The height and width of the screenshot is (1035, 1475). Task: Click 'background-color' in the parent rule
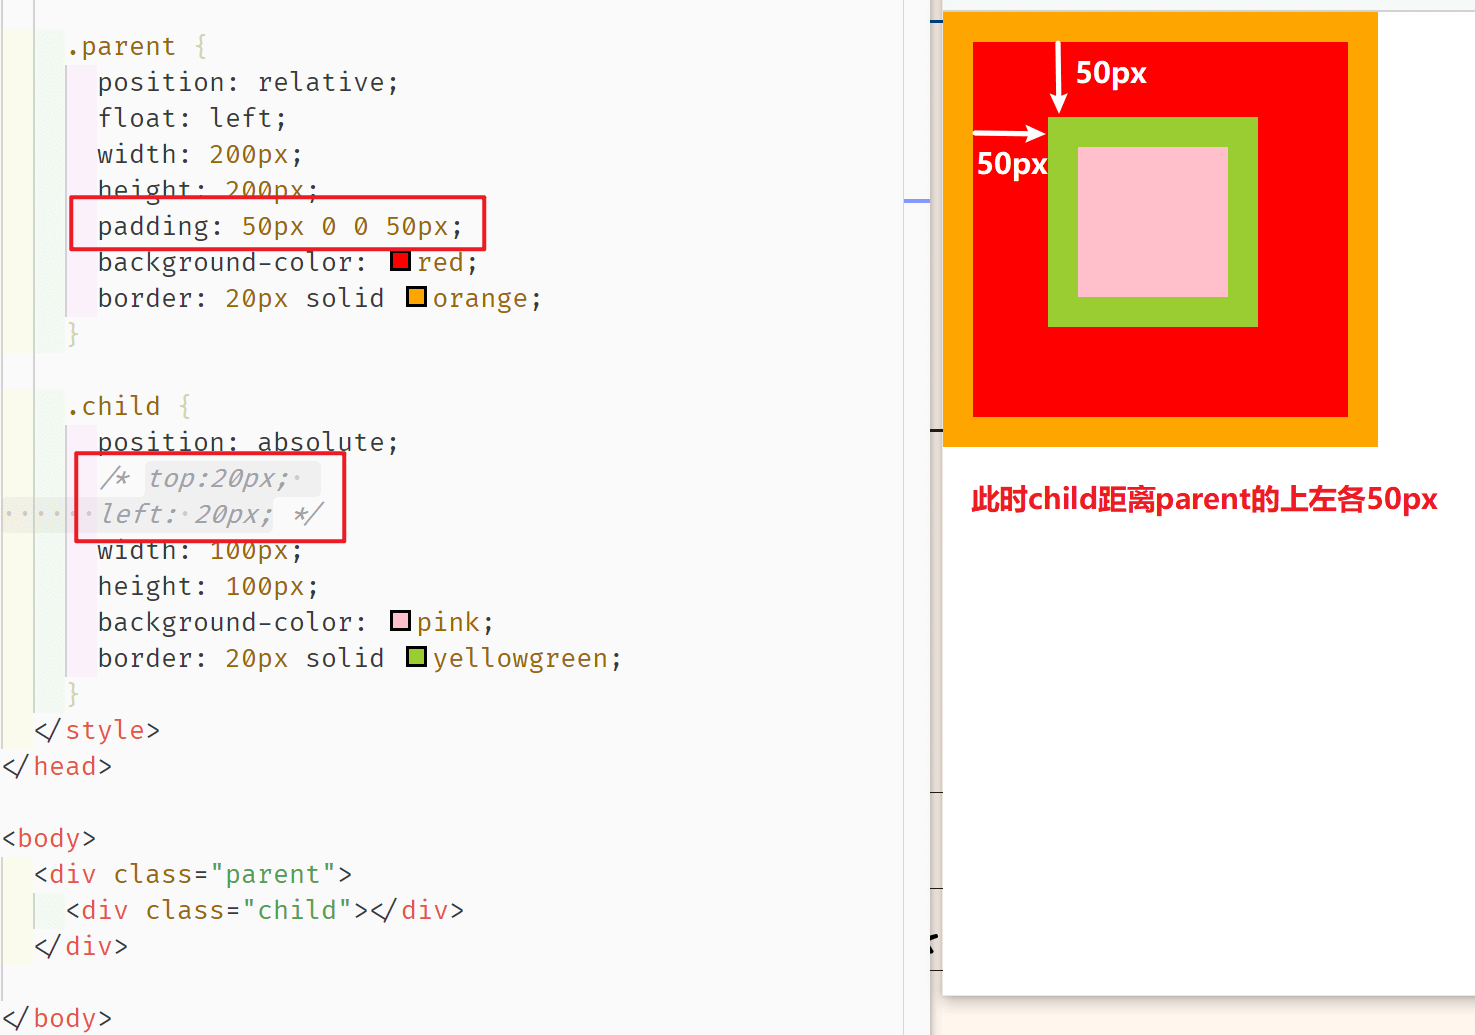pyautogui.click(x=225, y=262)
